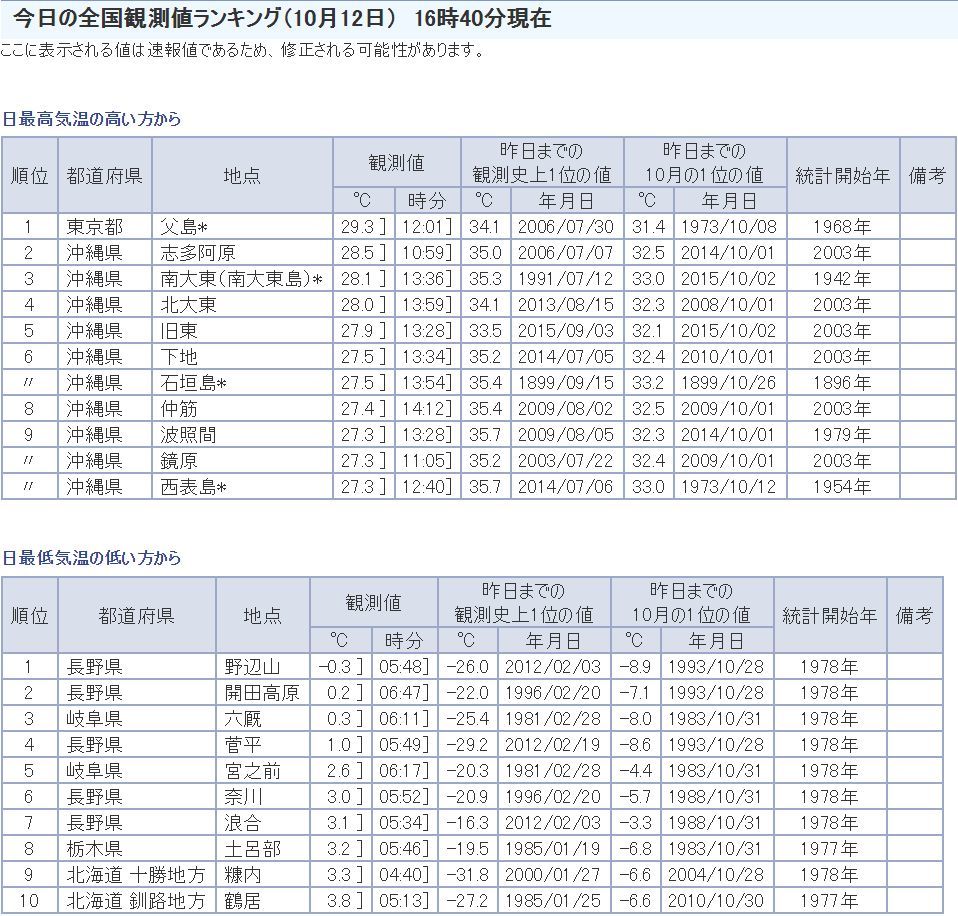Select the 栃木県 prefecture cell

[95, 849]
